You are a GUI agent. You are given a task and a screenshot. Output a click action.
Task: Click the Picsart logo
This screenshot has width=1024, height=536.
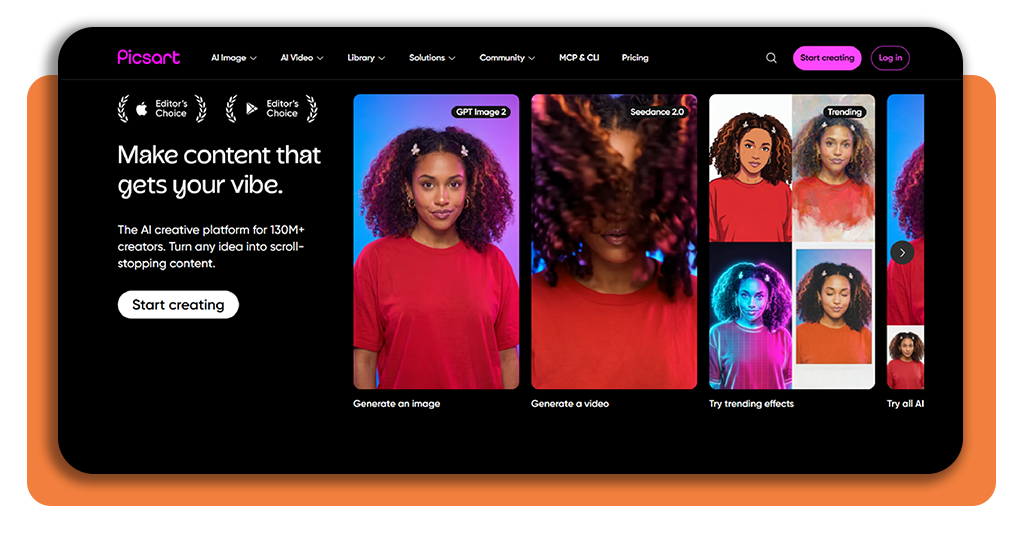148,57
